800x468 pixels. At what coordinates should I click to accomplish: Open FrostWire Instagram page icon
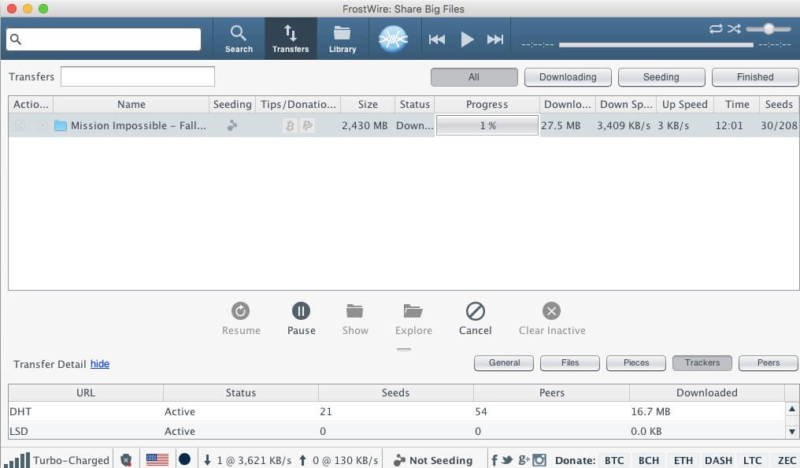point(539,460)
